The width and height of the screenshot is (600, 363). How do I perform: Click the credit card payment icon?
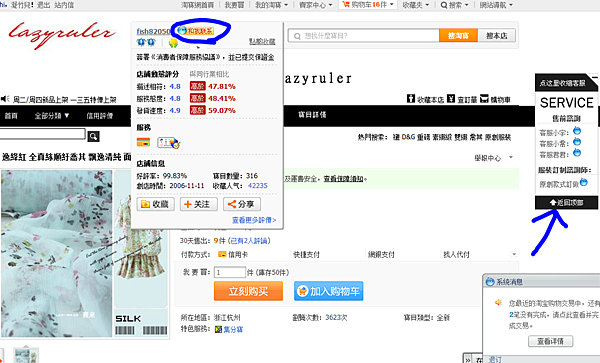[x=222, y=254]
